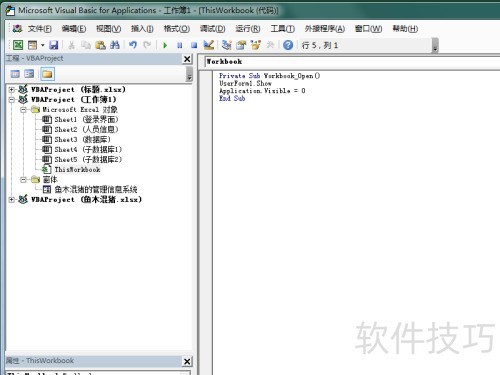Open 外接程序(A) menu

[325, 29]
